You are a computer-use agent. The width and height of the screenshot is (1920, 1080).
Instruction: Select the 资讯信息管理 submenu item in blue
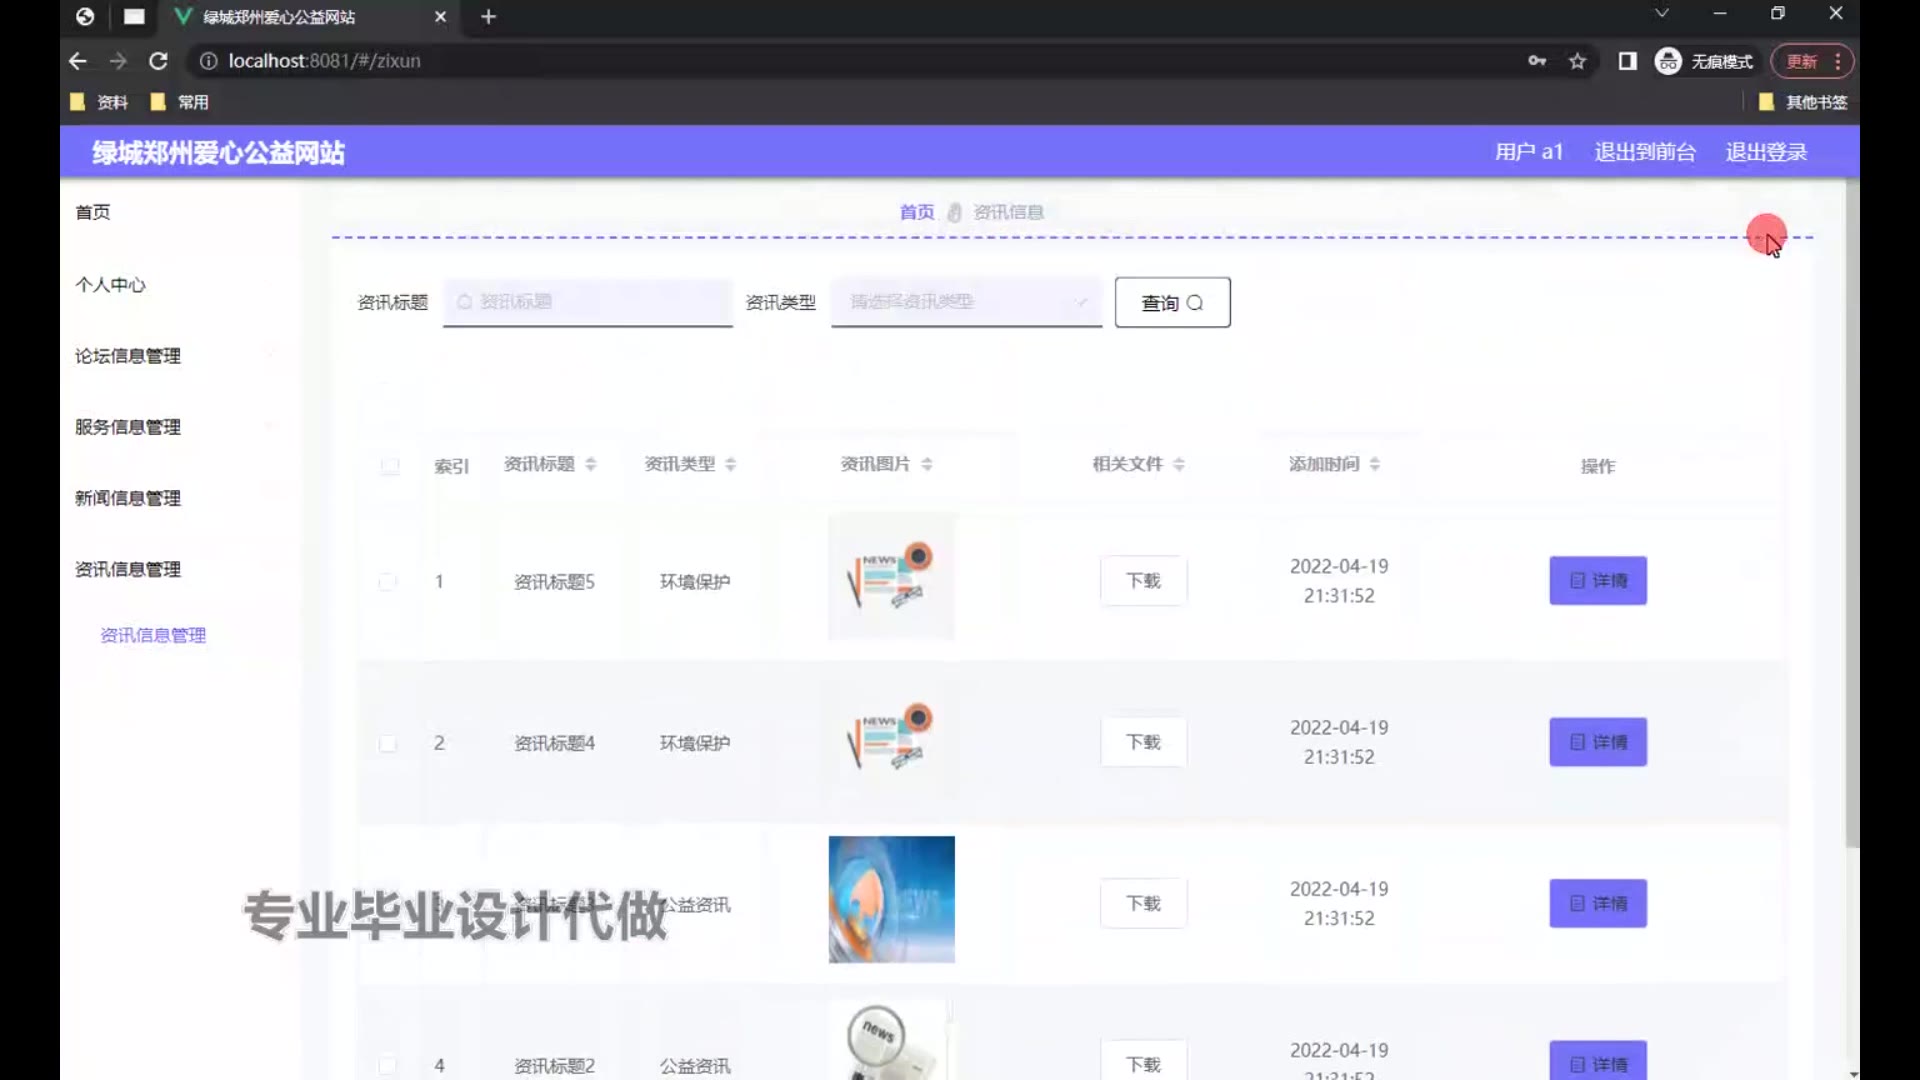[x=153, y=635]
